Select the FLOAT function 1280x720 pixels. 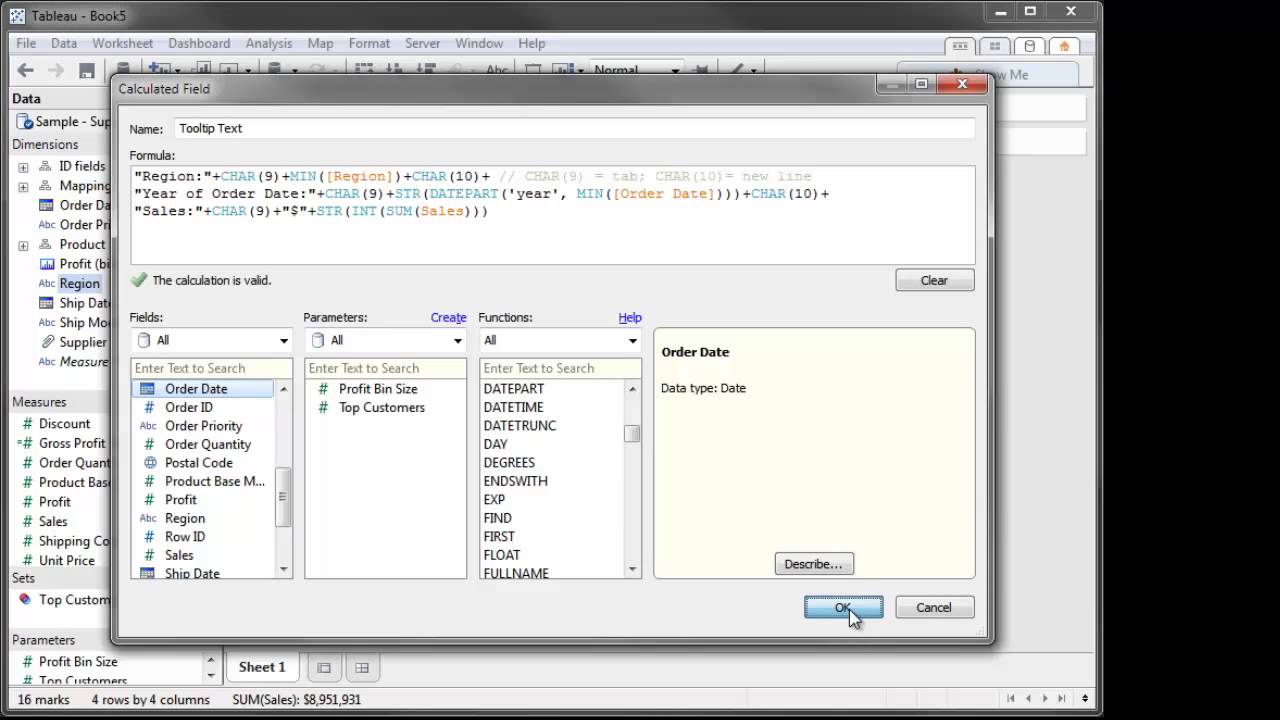click(502, 555)
